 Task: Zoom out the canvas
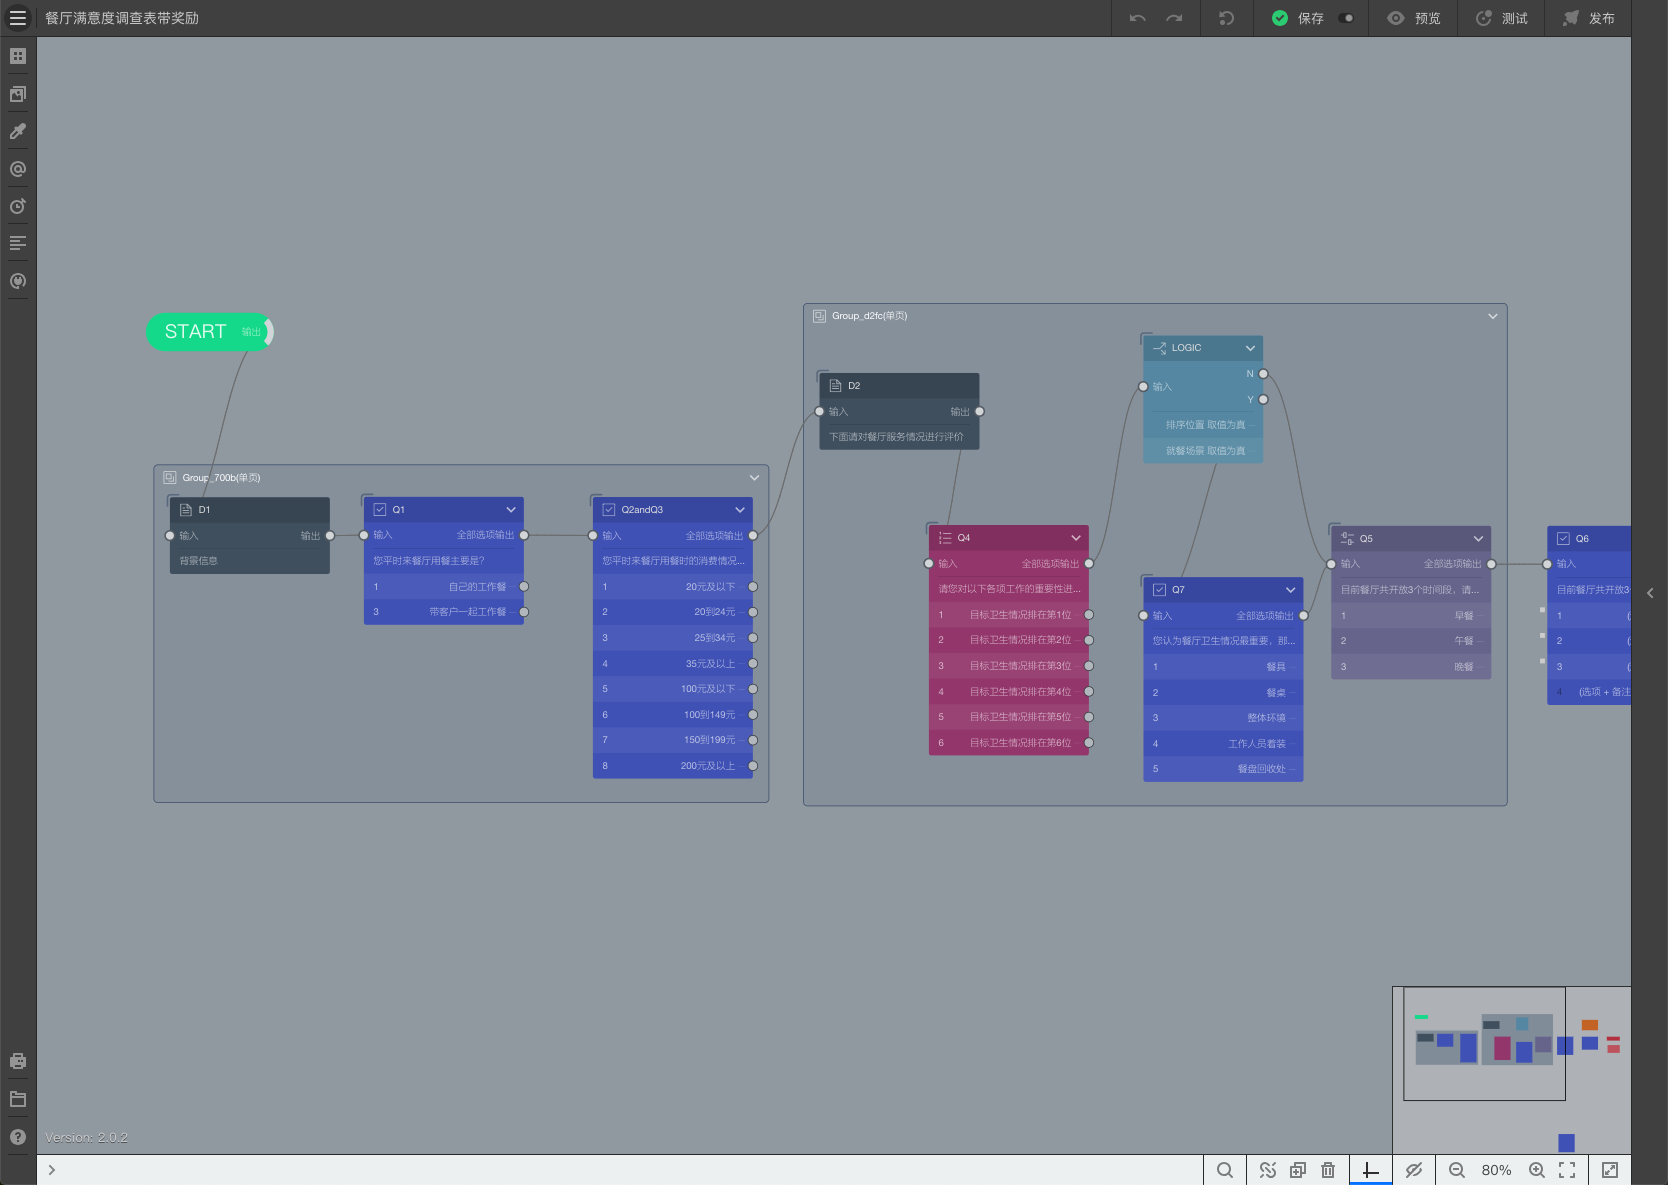coord(1457,1170)
